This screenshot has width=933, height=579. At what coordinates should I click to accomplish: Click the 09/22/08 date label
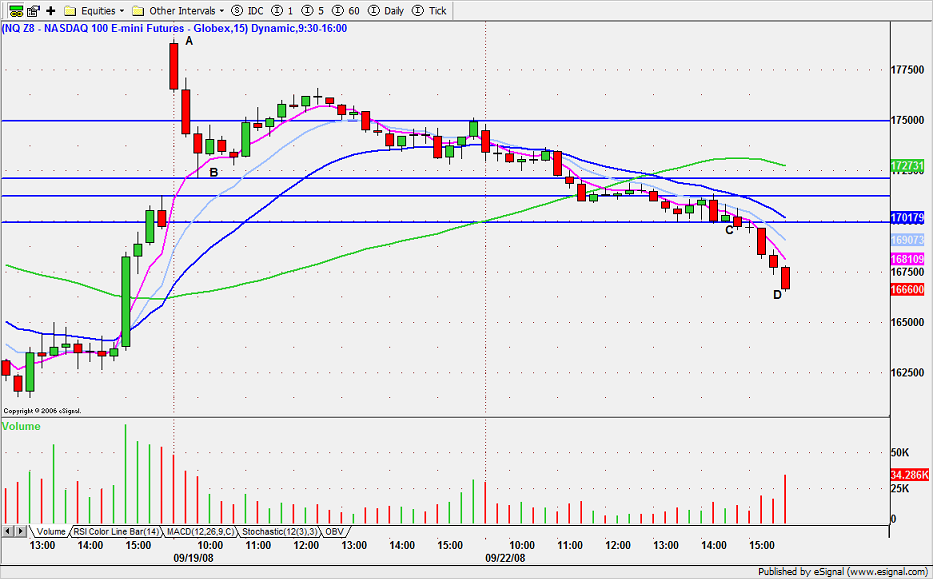[x=505, y=559]
